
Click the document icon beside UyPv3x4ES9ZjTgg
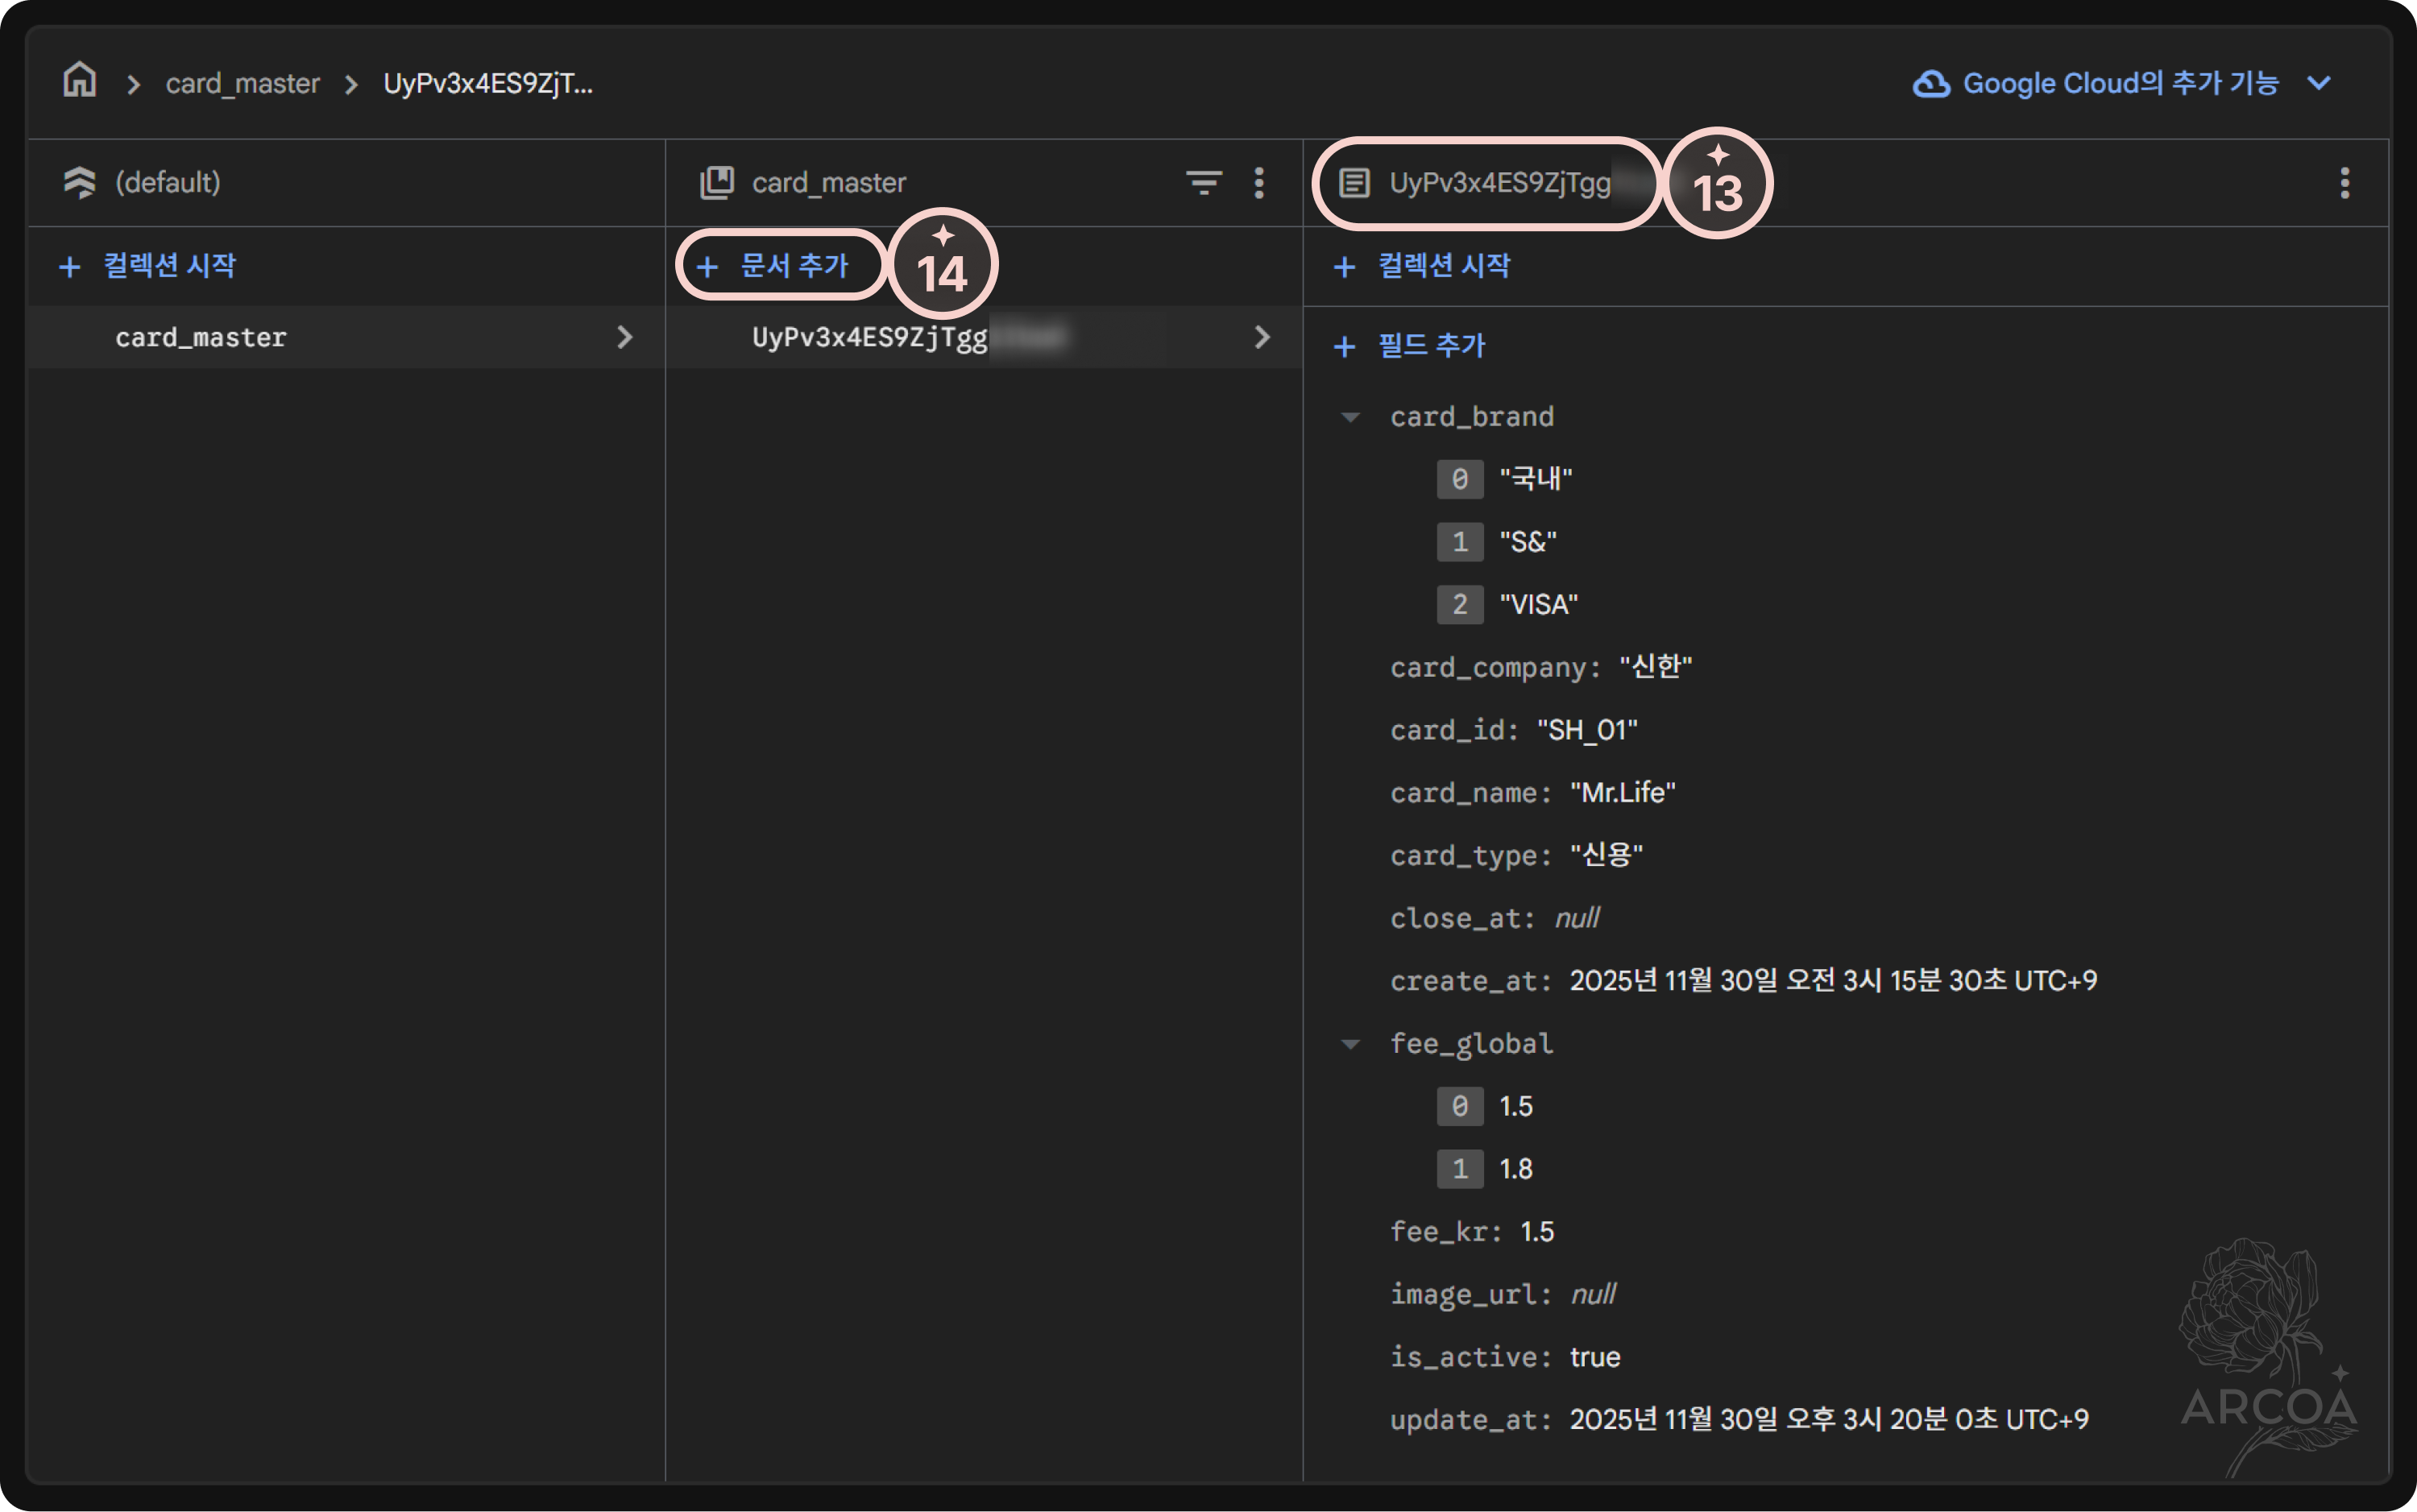(1354, 183)
